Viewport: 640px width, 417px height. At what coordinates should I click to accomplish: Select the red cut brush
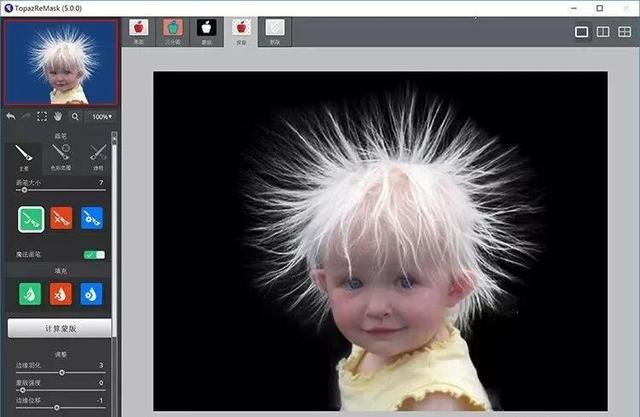(61, 219)
